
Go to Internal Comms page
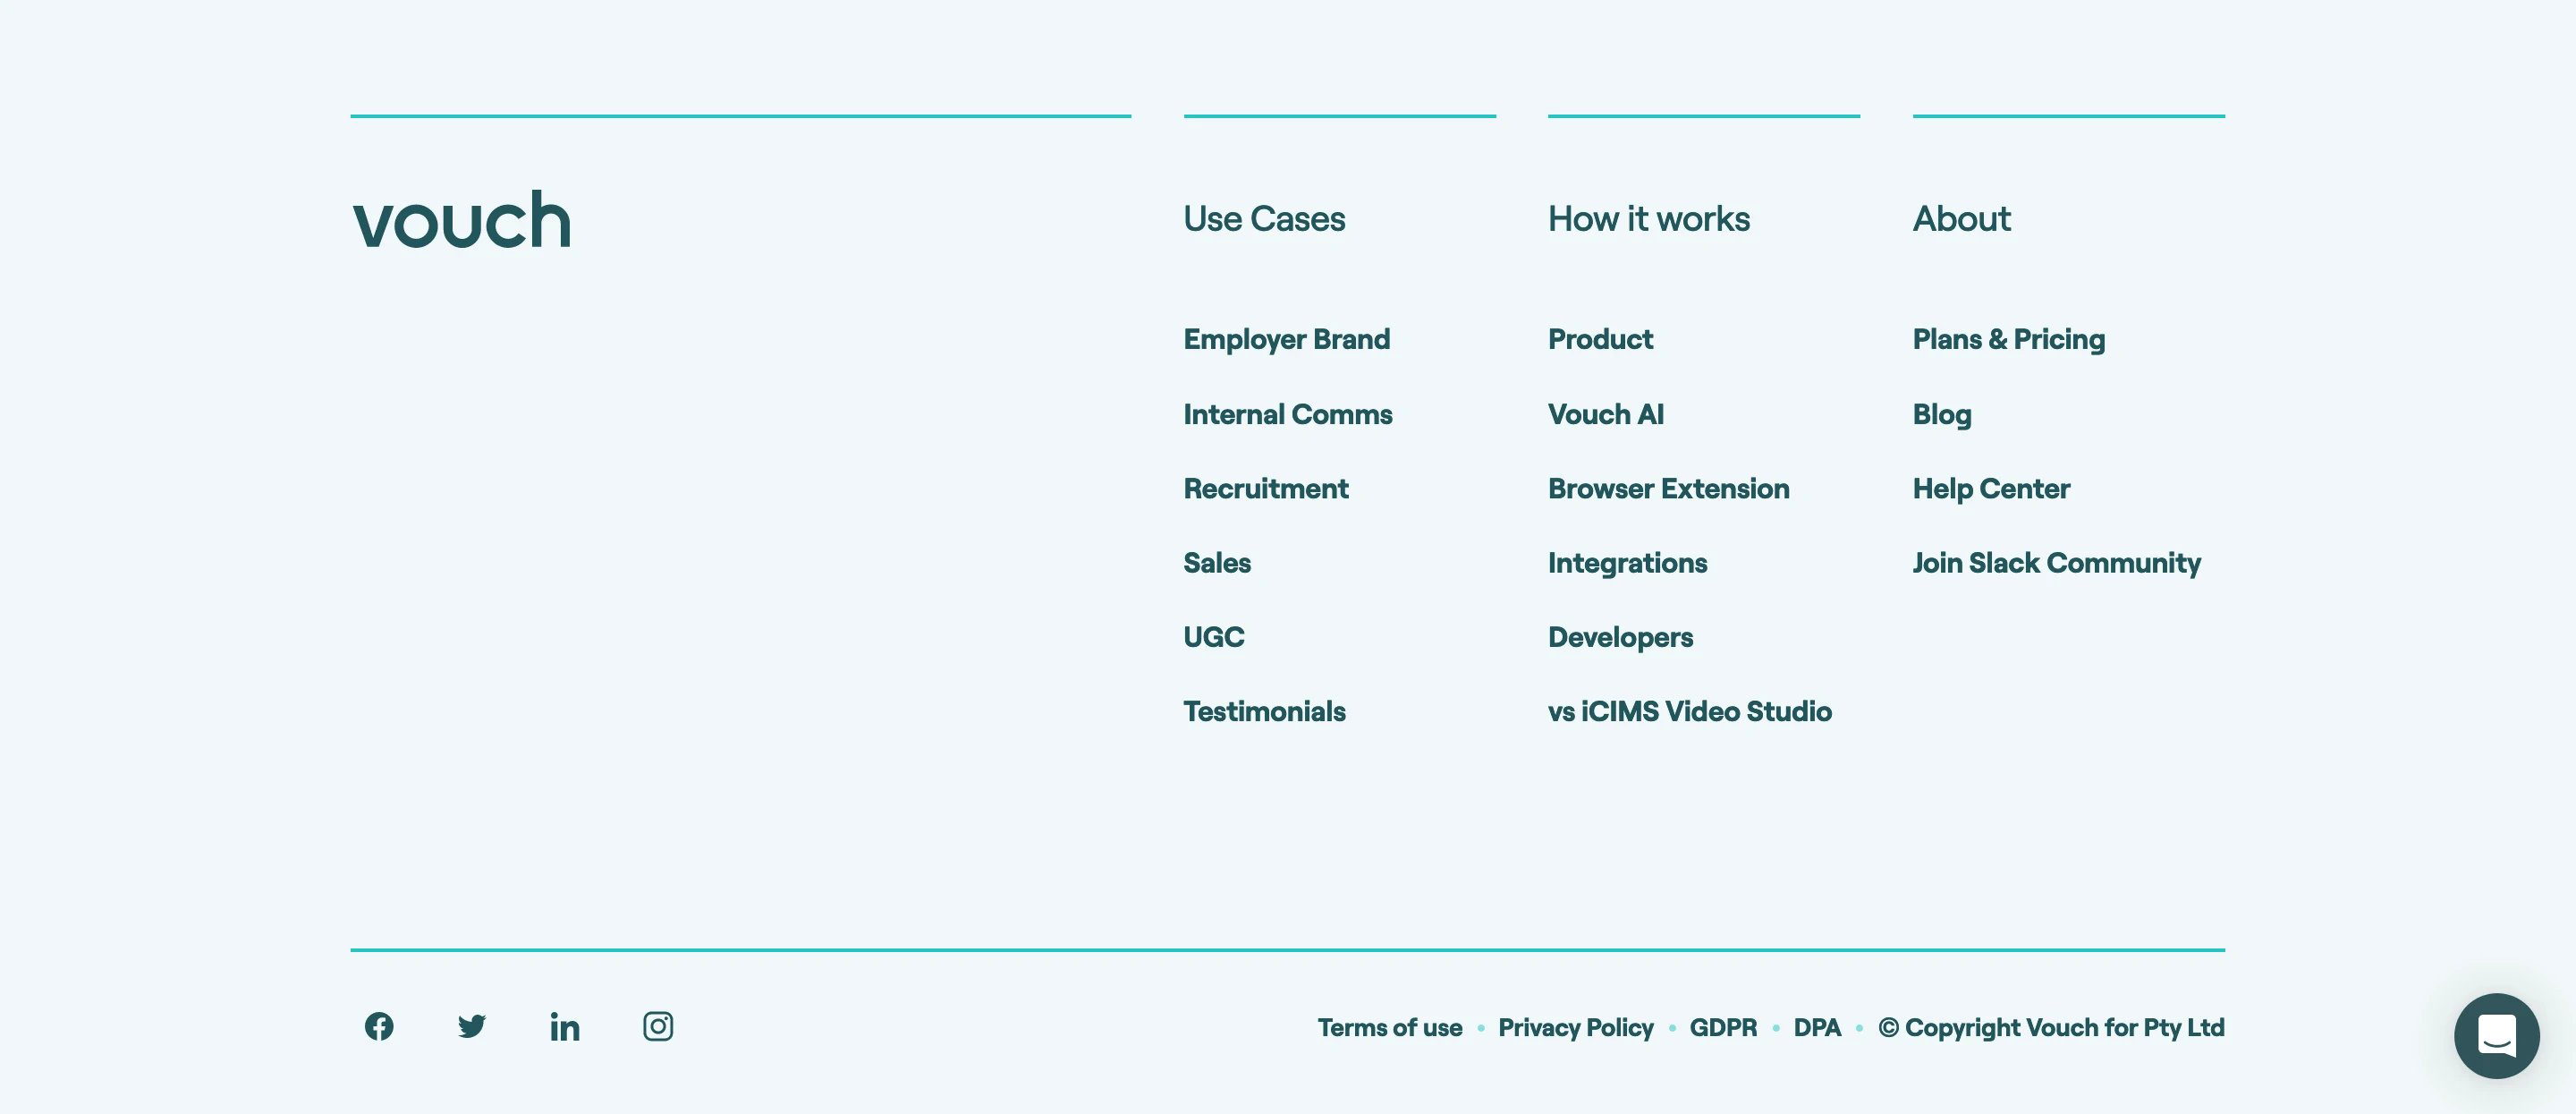[1288, 414]
